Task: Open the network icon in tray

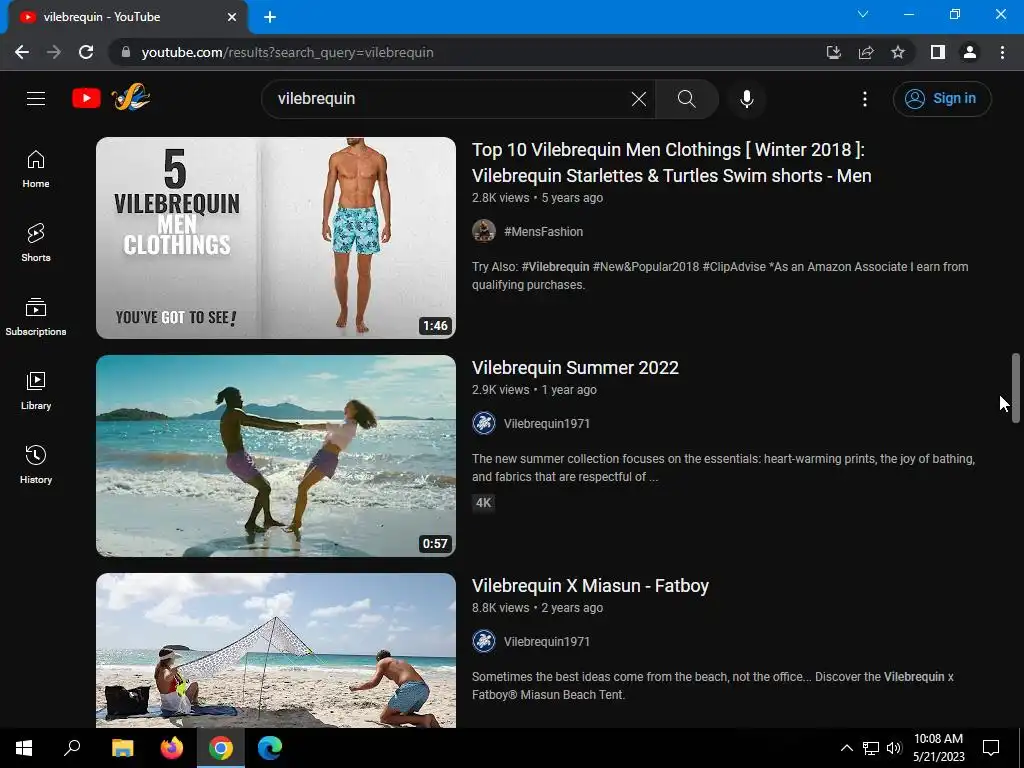Action: (871, 748)
